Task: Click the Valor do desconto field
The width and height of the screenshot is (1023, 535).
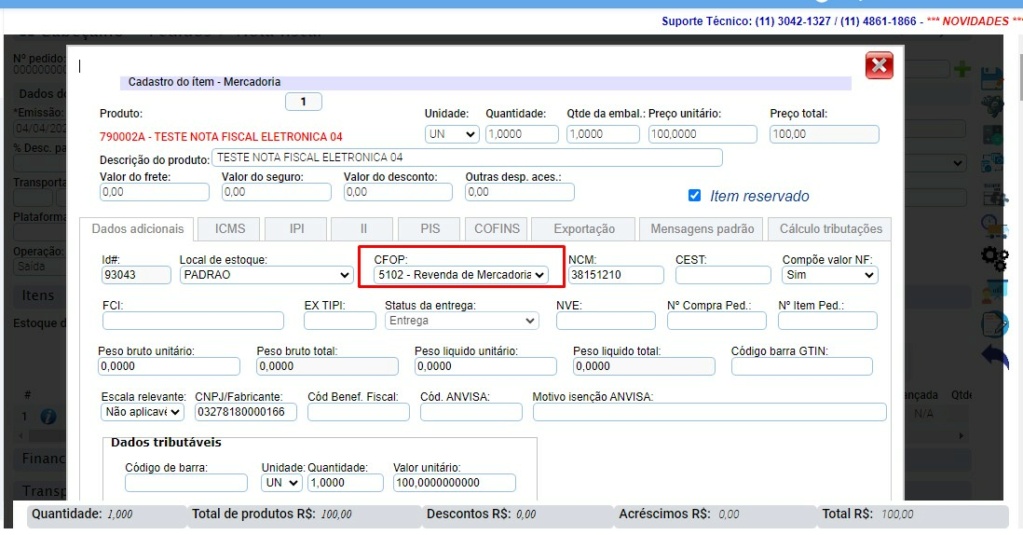Action: point(398,192)
